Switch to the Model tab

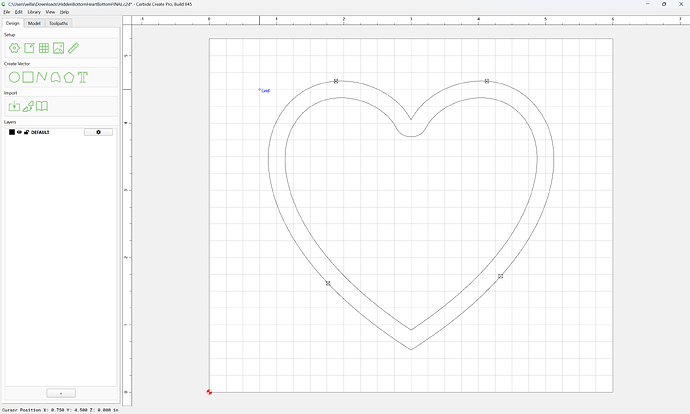[x=34, y=23]
